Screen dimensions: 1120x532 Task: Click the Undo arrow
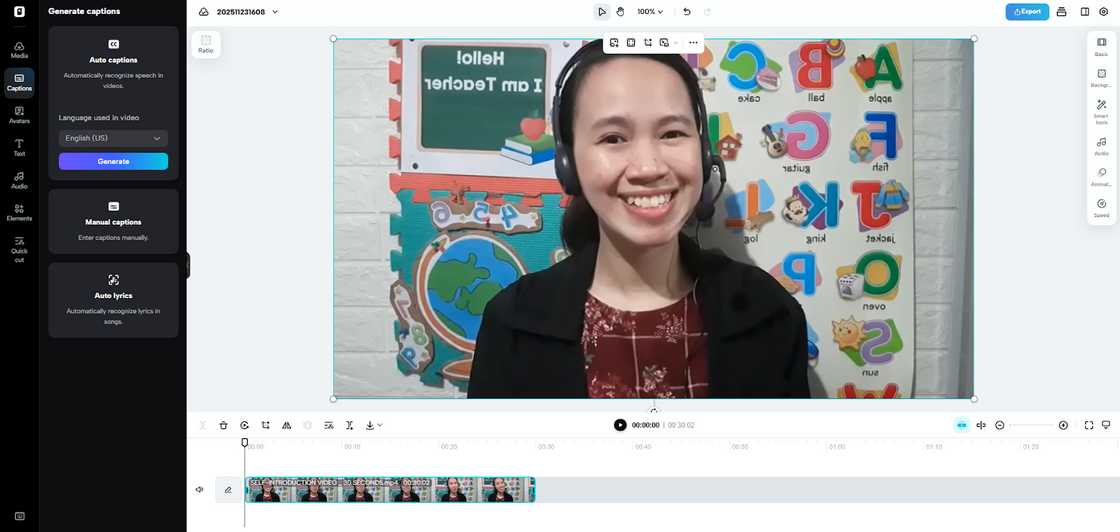[x=686, y=12]
